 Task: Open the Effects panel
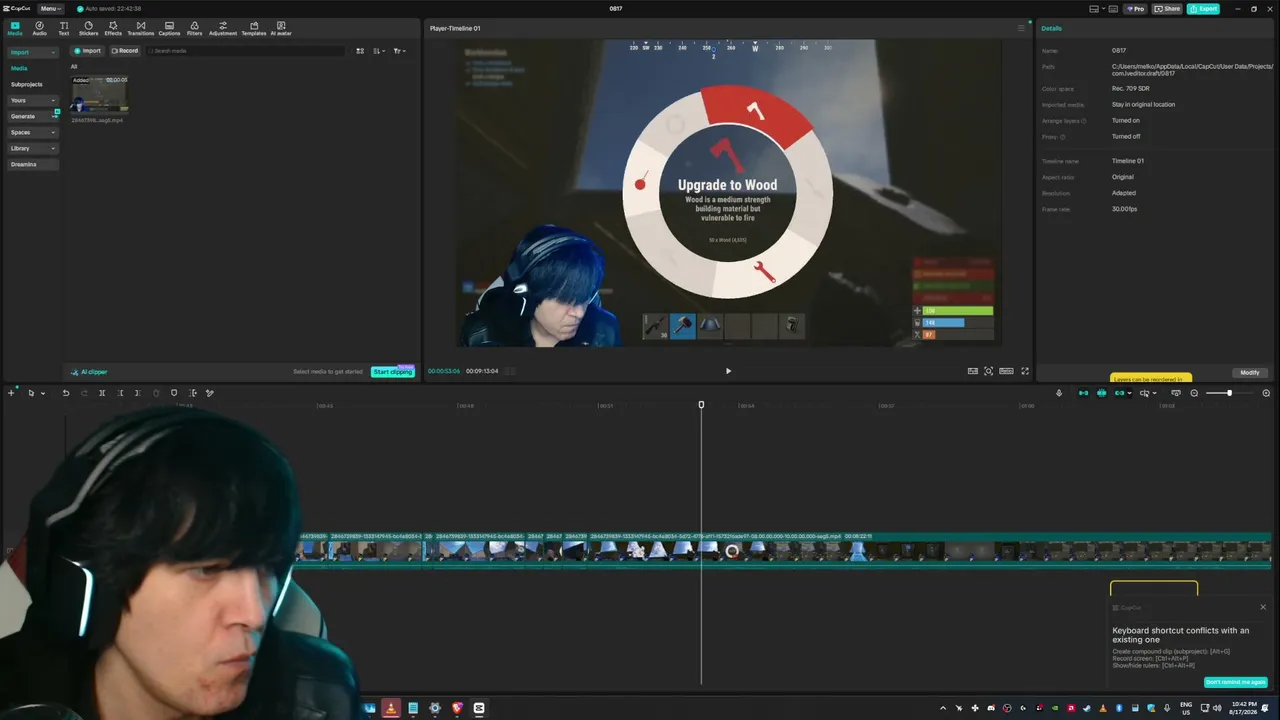click(113, 28)
